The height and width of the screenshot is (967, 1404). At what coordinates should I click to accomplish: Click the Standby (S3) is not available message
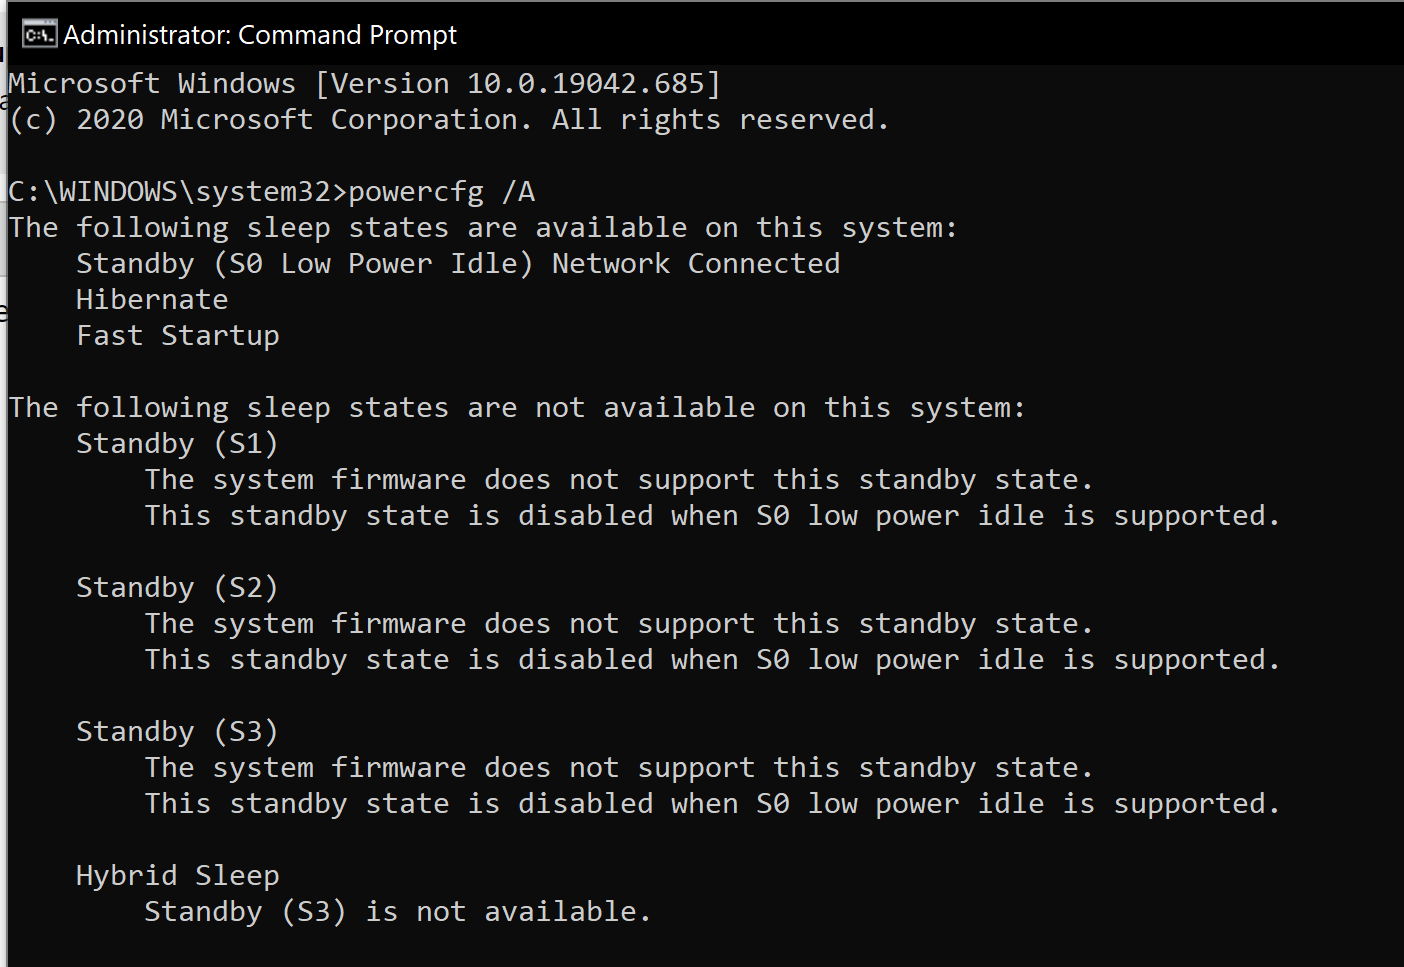[x=396, y=911]
